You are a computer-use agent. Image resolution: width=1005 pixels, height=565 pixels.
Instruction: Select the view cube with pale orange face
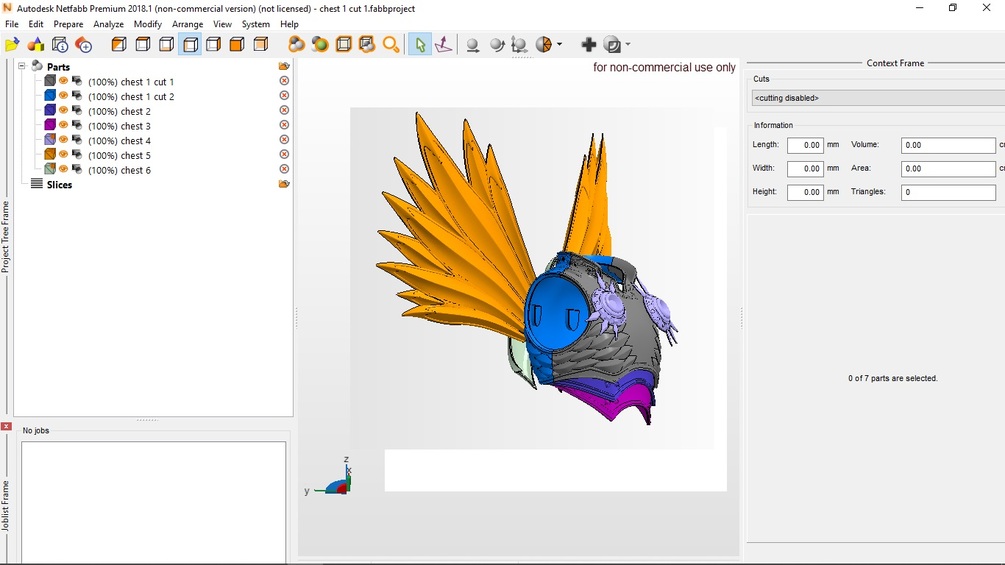261,45
